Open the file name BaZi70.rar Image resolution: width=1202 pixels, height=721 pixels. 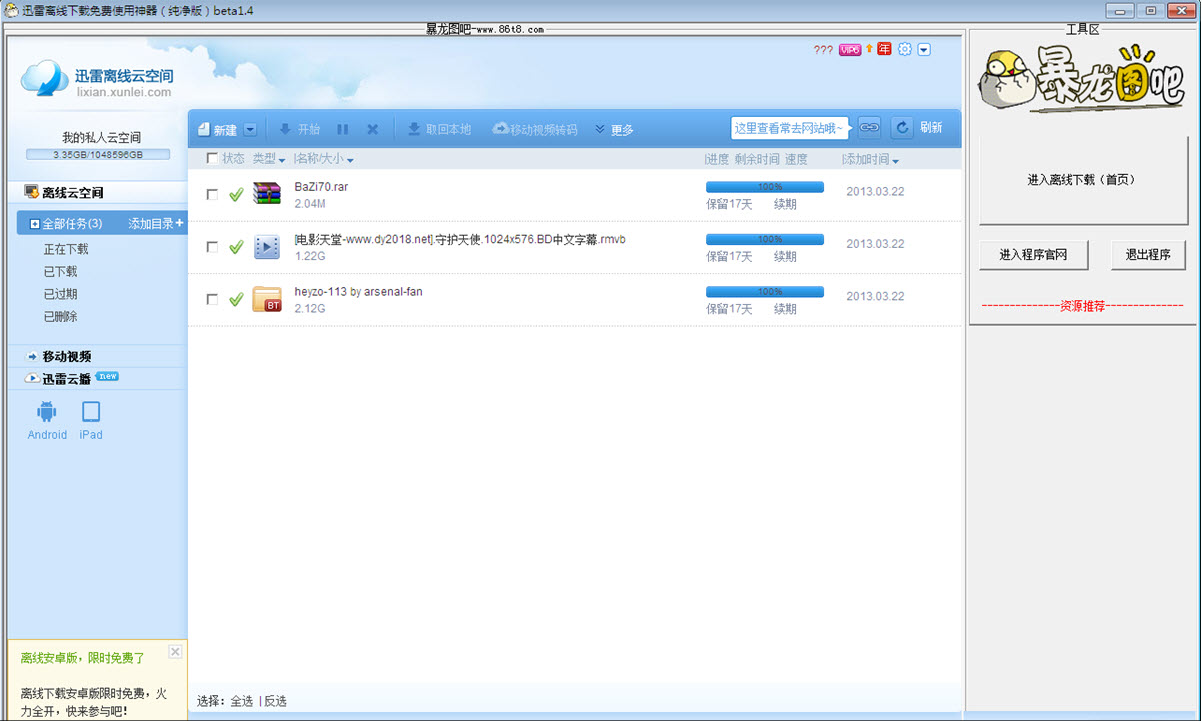coord(321,187)
